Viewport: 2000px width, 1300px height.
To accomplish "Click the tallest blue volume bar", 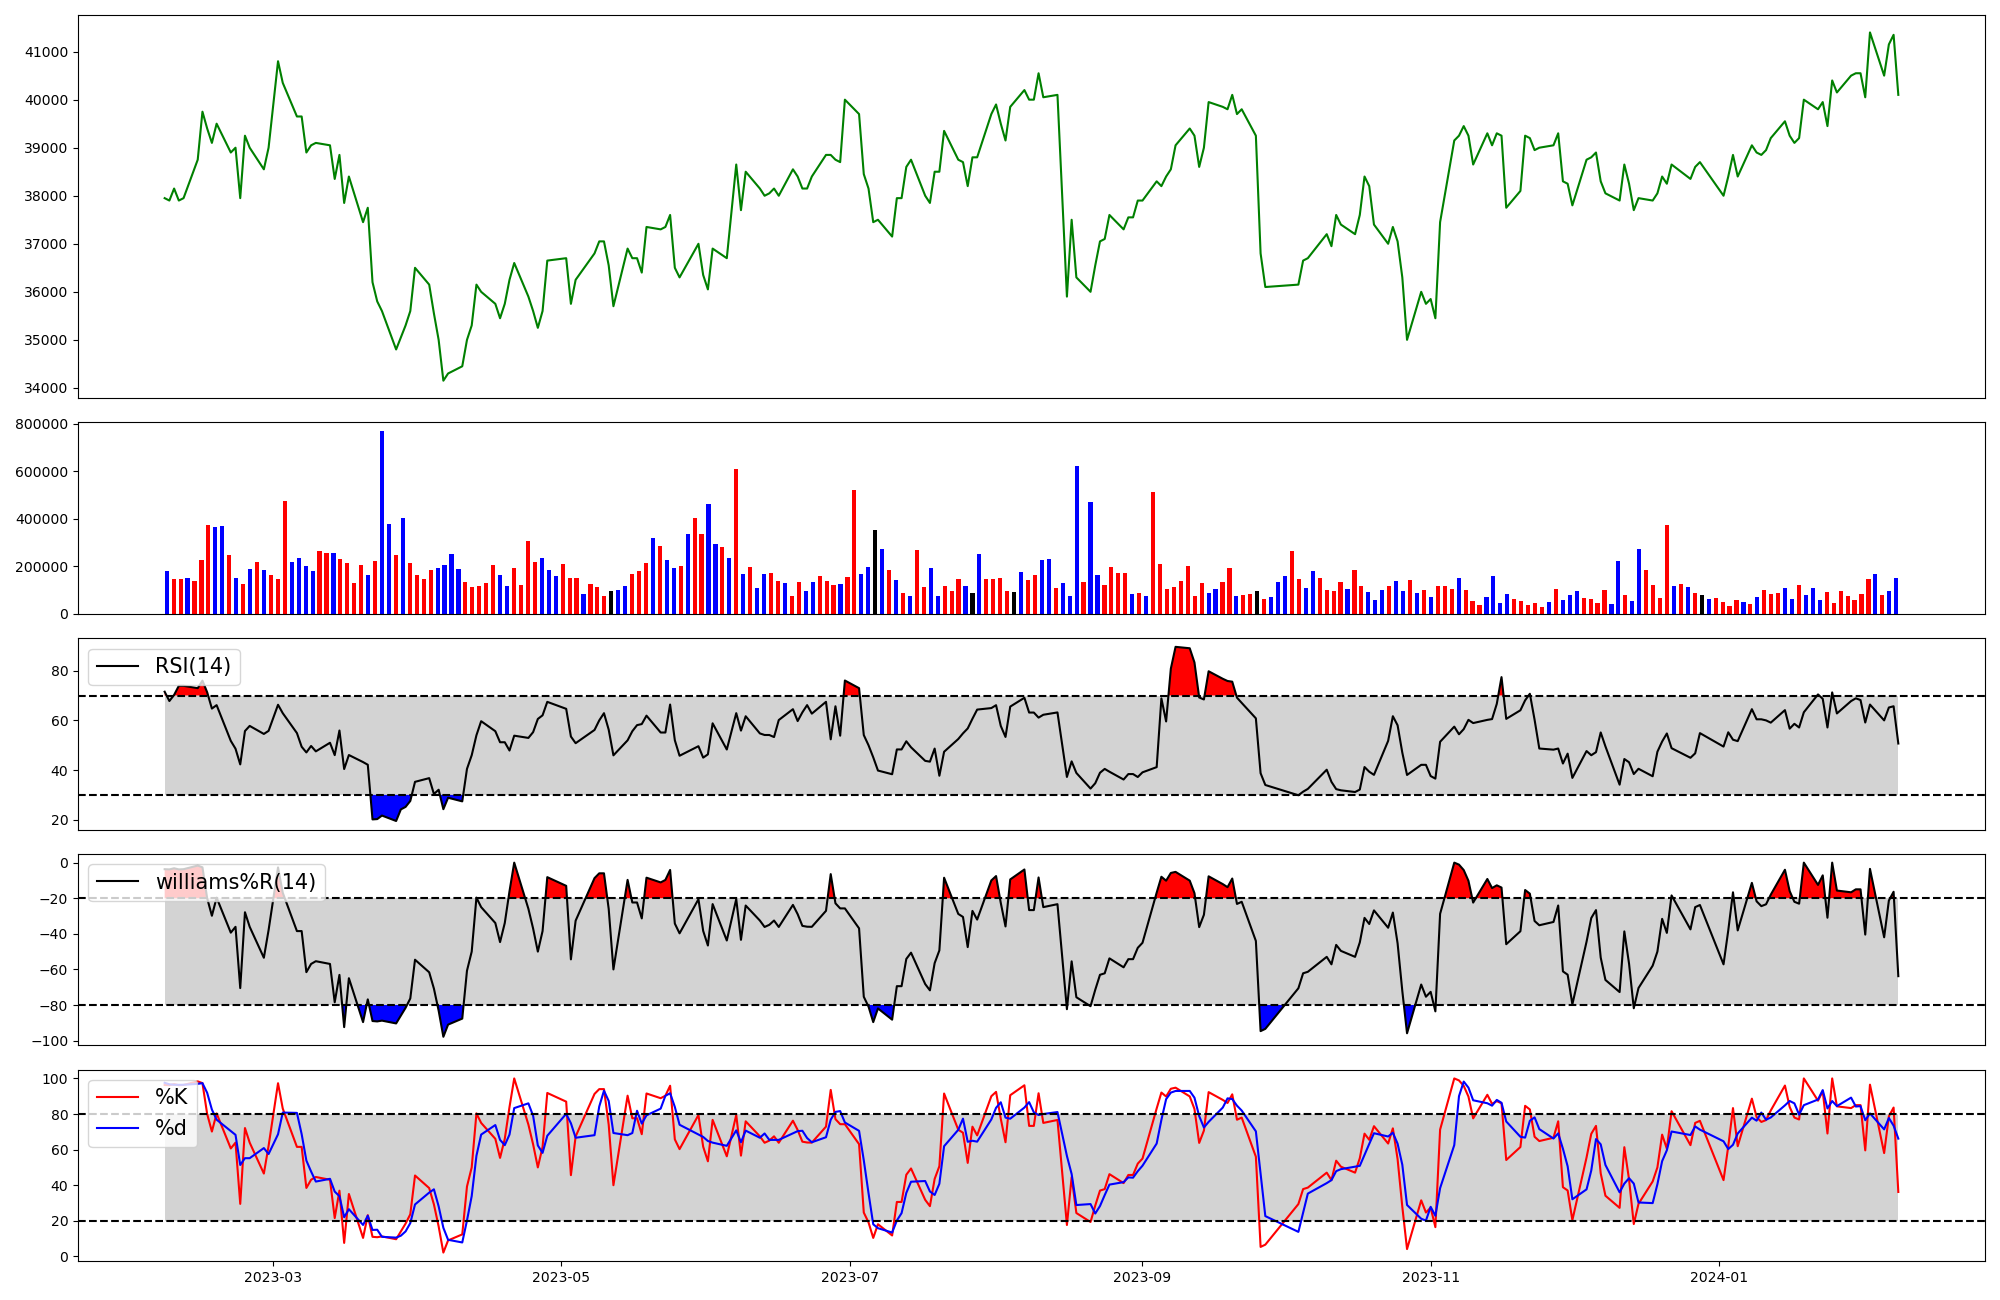I will click(x=382, y=520).
